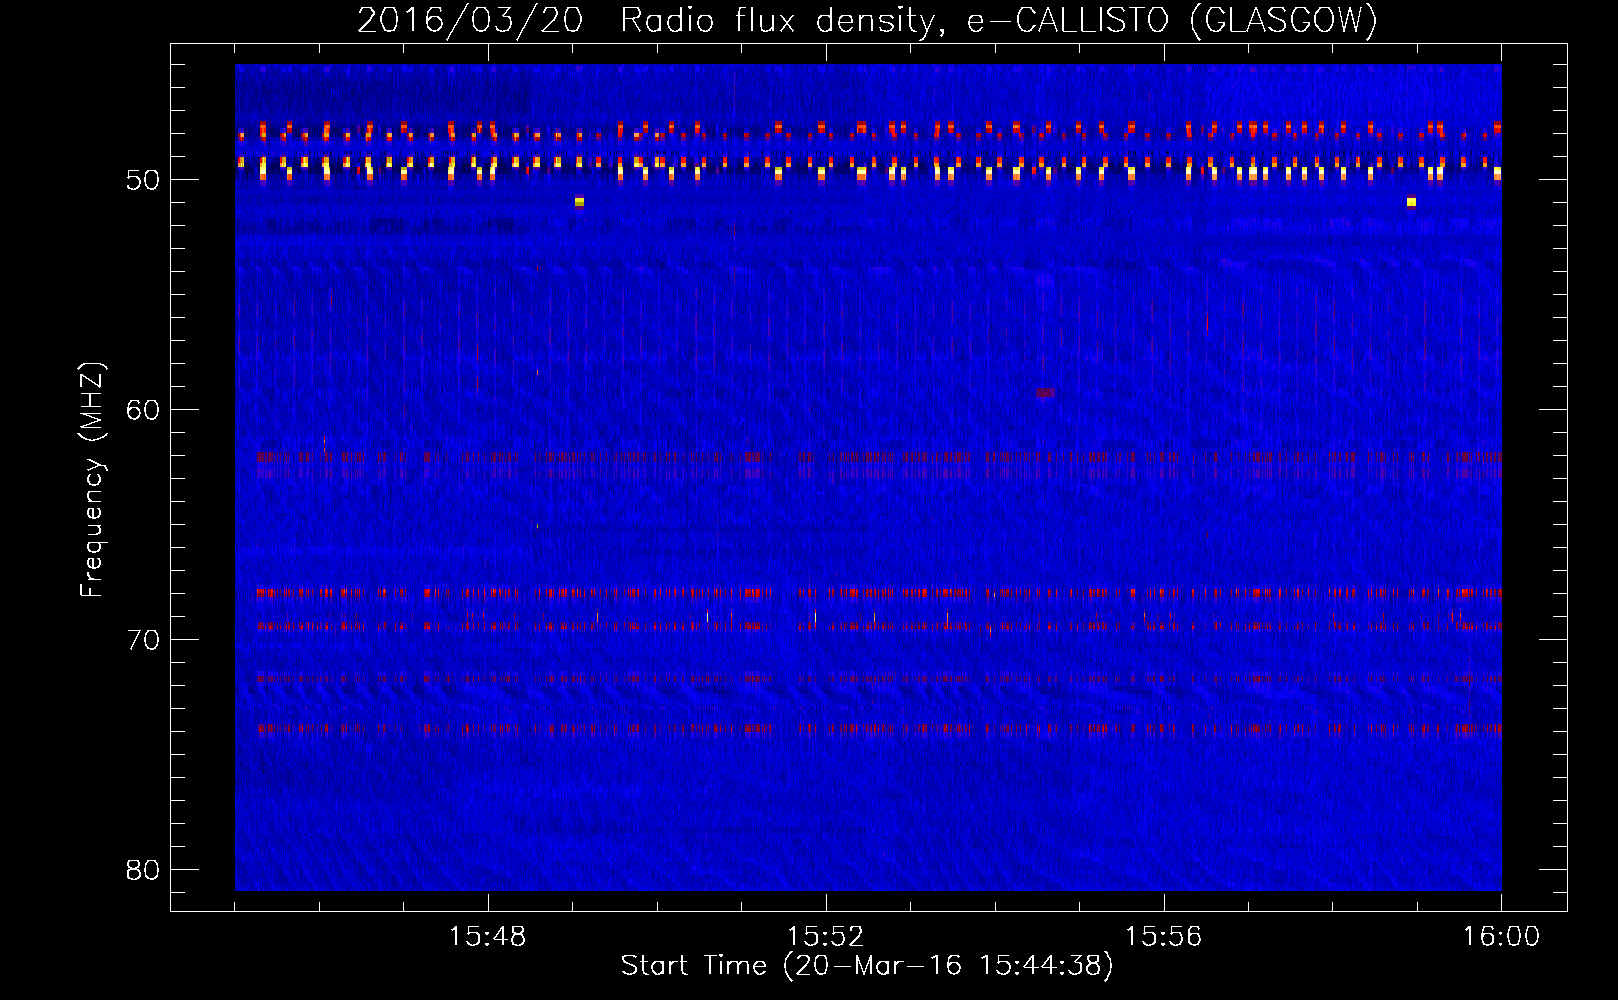
Task: Click the plot title mentioning e-CALLISTO (GLASGOW)
Action: tap(867, 20)
